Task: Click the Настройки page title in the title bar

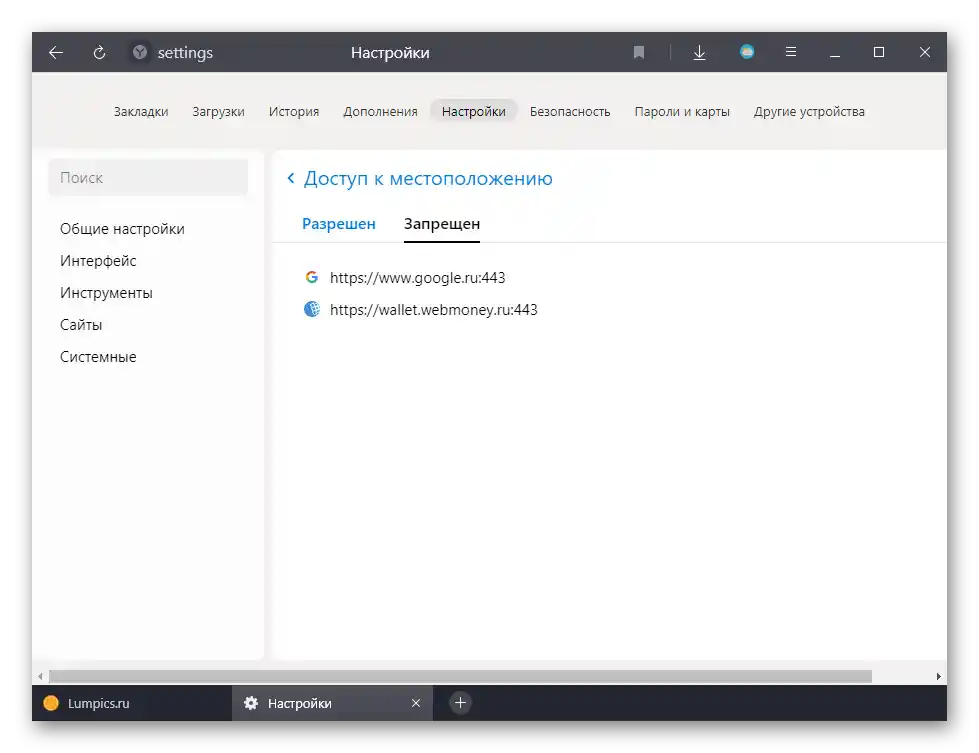Action: (390, 52)
